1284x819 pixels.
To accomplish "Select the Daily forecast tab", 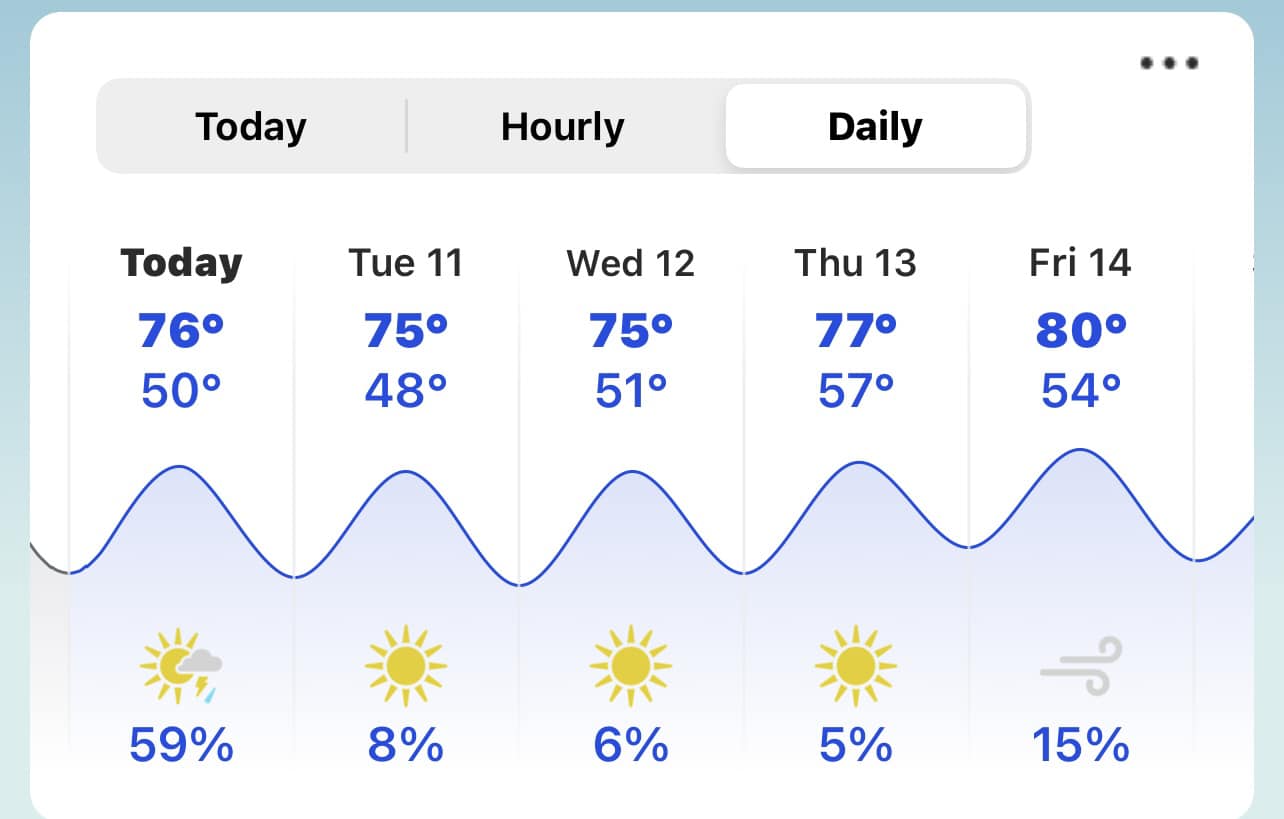I will pos(875,127).
